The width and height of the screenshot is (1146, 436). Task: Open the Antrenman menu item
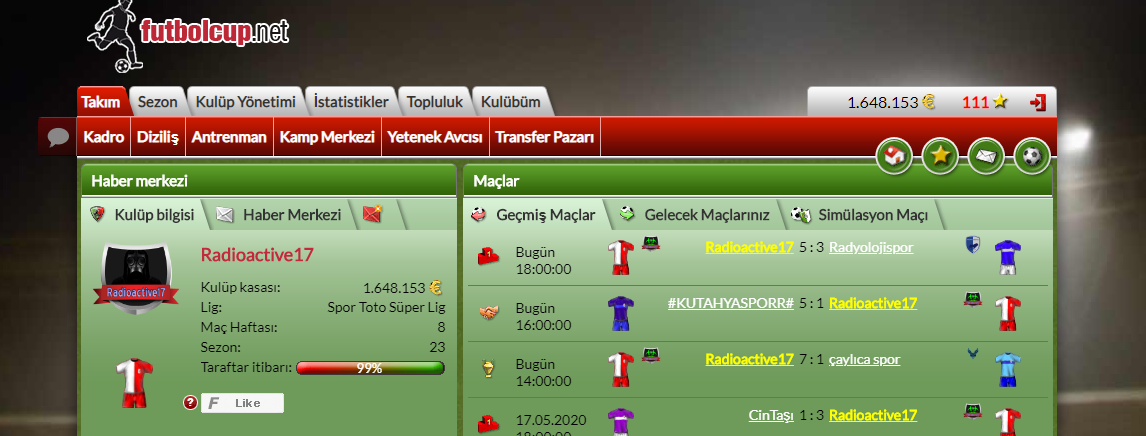(x=229, y=137)
